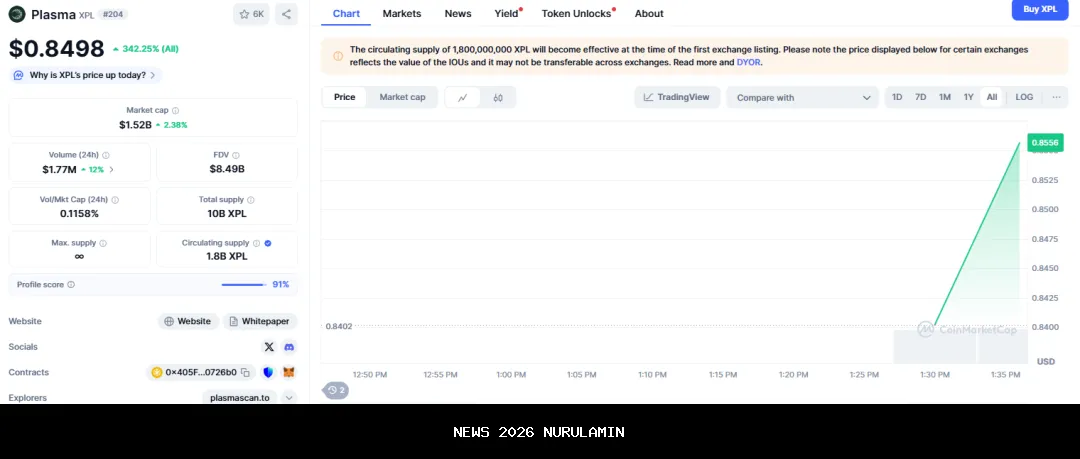Screen dimensions: 1080x459
Task: Open the chart more options ellipsis menu
Action: [1056, 97]
